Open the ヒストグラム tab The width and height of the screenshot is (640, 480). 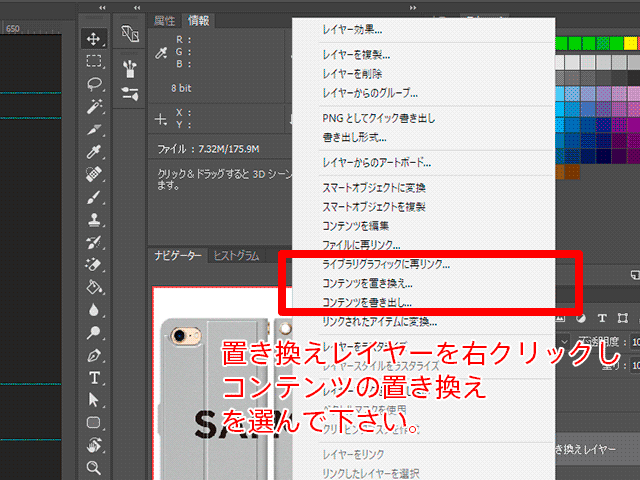236,256
